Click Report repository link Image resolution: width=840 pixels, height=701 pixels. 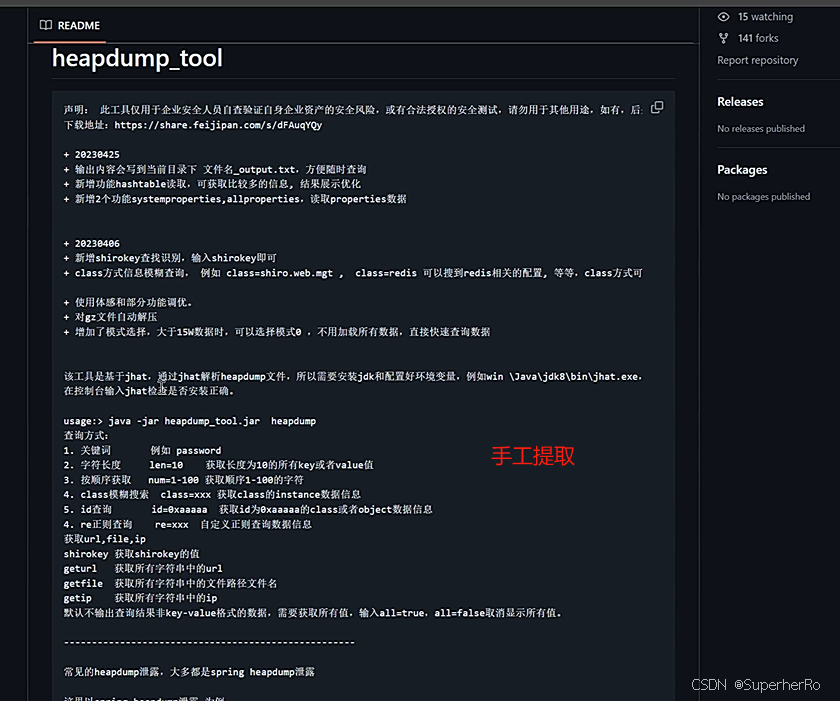[x=758, y=60]
